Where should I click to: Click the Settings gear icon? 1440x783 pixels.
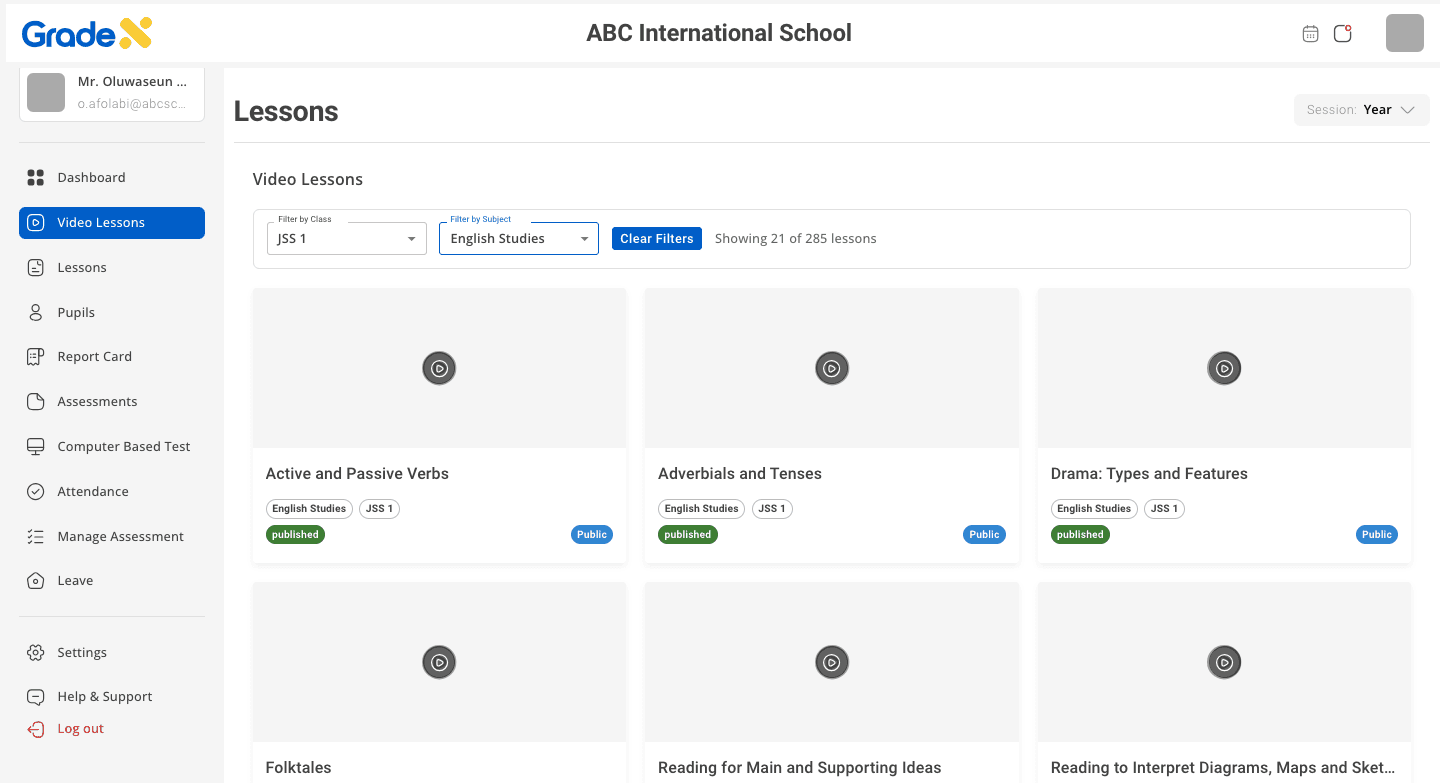36,653
